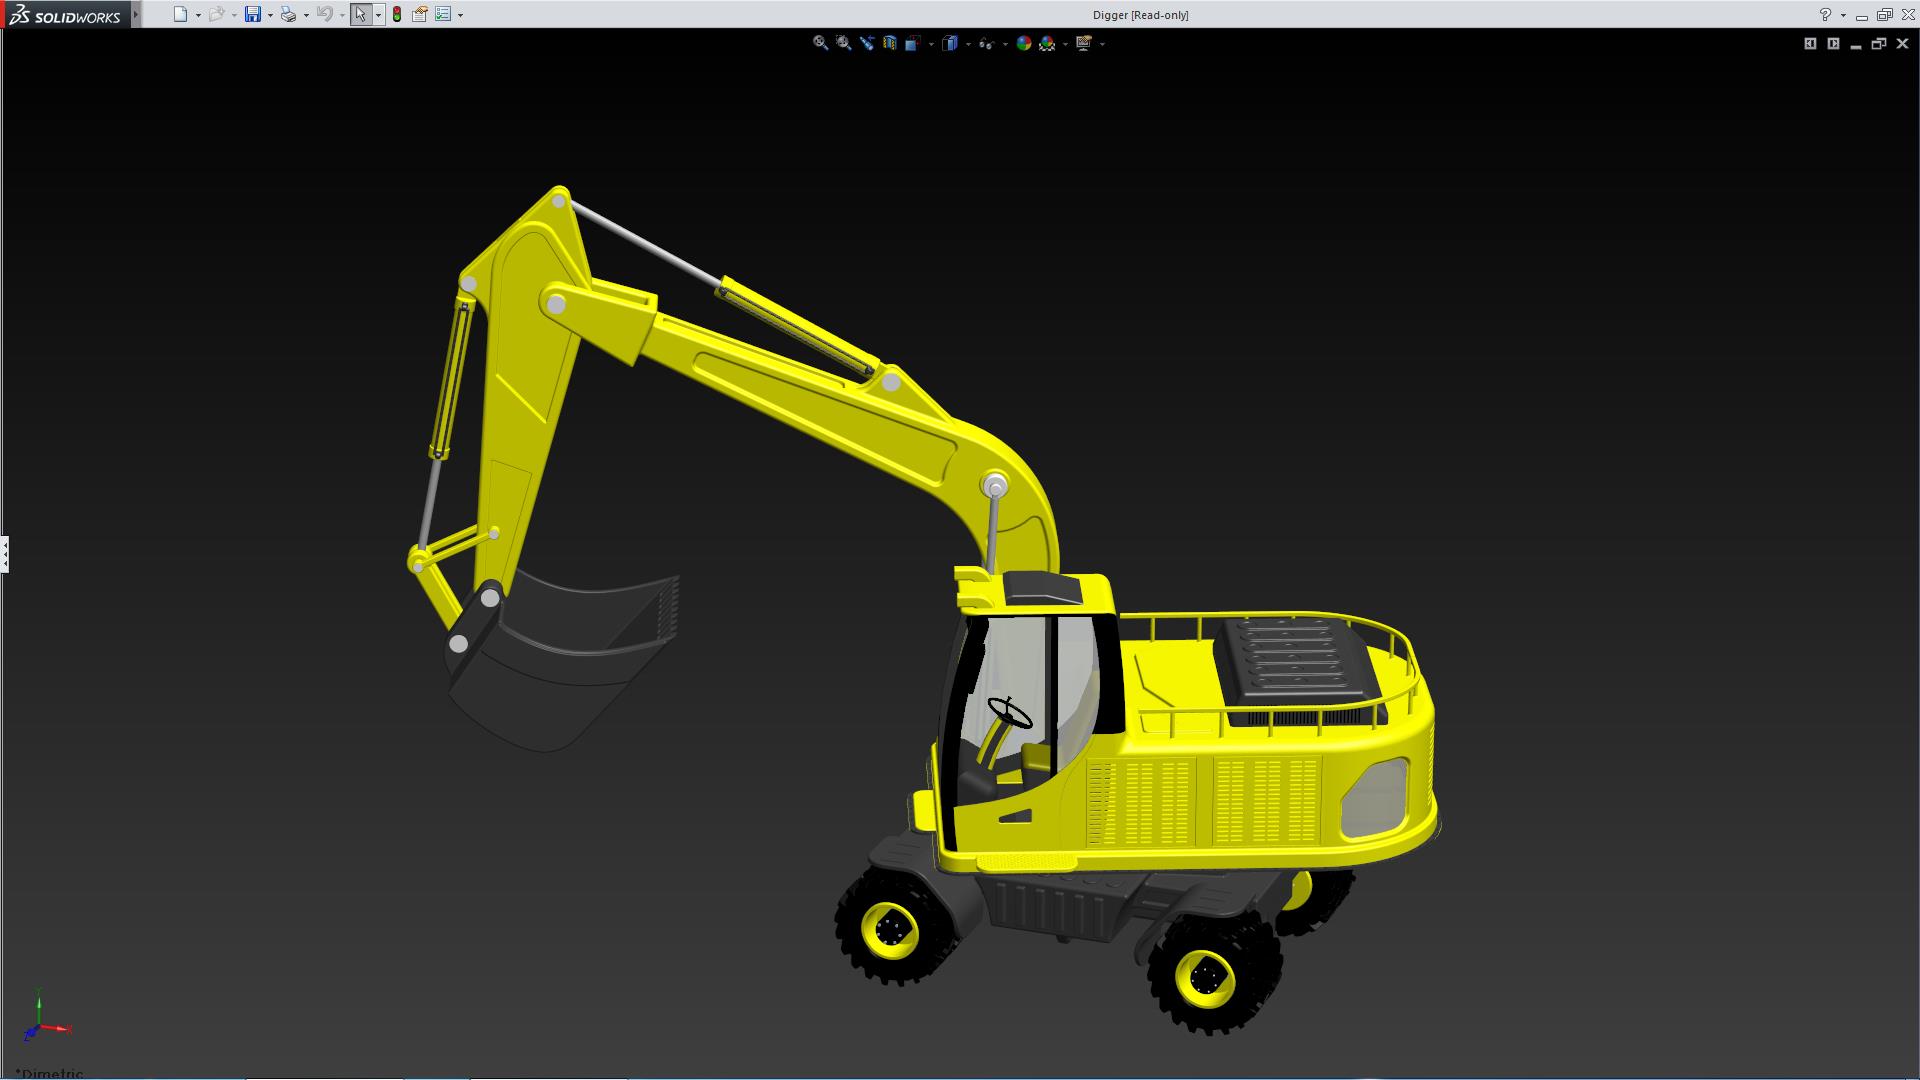The image size is (1920, 1080).
Task: Click the Rebuild traffic light icon
Action: (x=397, y=14)
